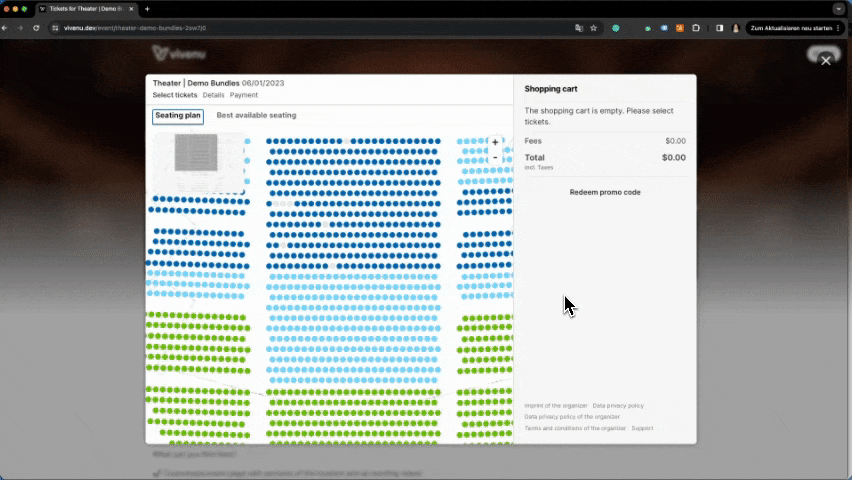Go to the Payment step

point(244,95)
